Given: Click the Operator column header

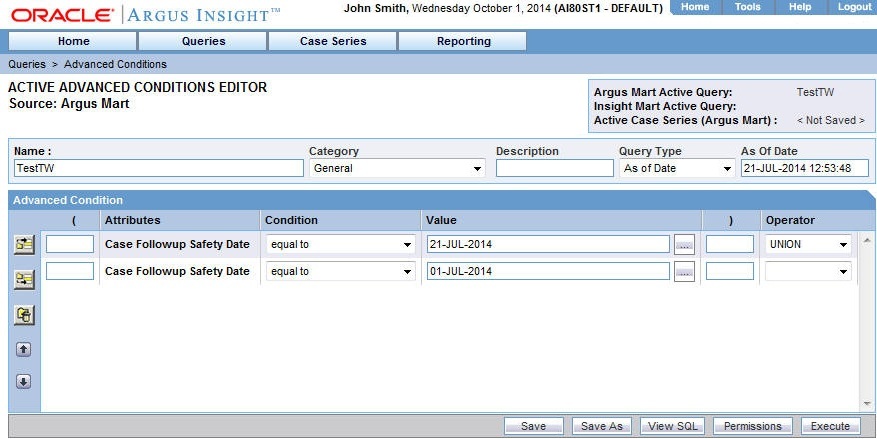Looking at the screenshot, I should (x=790, y=220).
